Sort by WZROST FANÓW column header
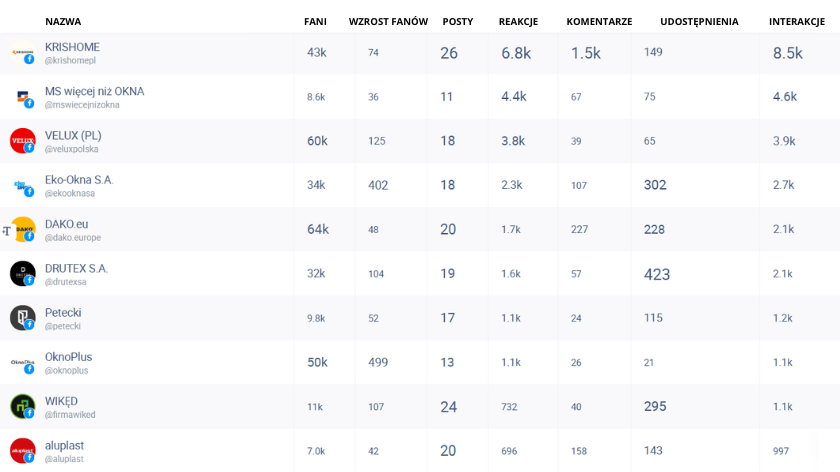Viewport: 840px width, 472px height. [x=388, y=21]
